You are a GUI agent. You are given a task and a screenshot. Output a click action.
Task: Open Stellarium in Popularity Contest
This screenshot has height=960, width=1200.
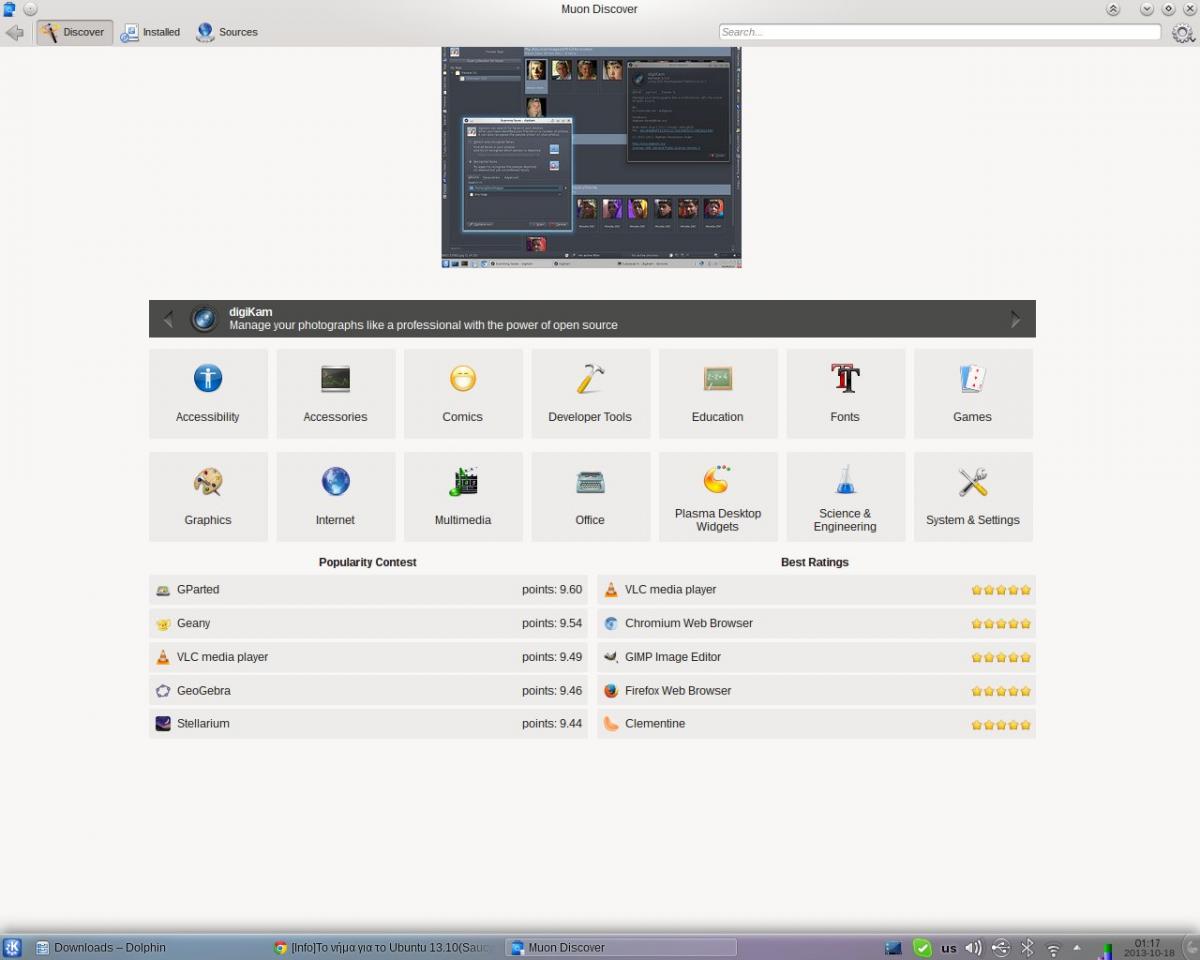(368, 724)
